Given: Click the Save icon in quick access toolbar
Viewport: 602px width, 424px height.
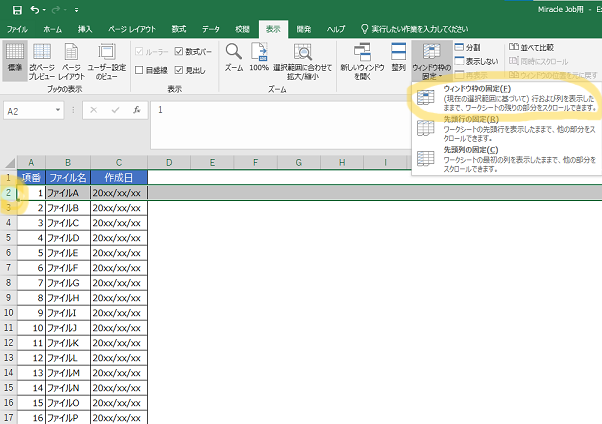Looking at the screenshot, I should coord(17,10).
